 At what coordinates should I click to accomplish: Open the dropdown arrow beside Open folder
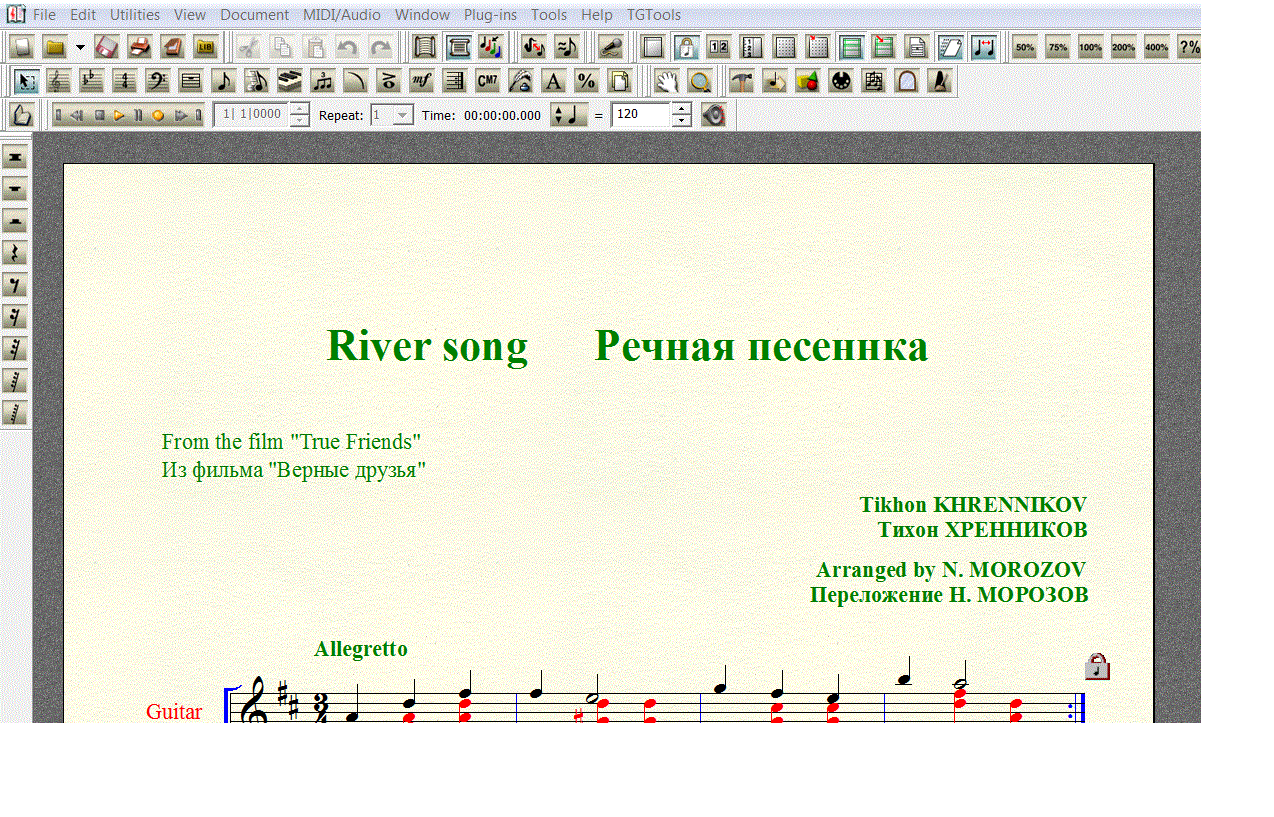[80, 47]
